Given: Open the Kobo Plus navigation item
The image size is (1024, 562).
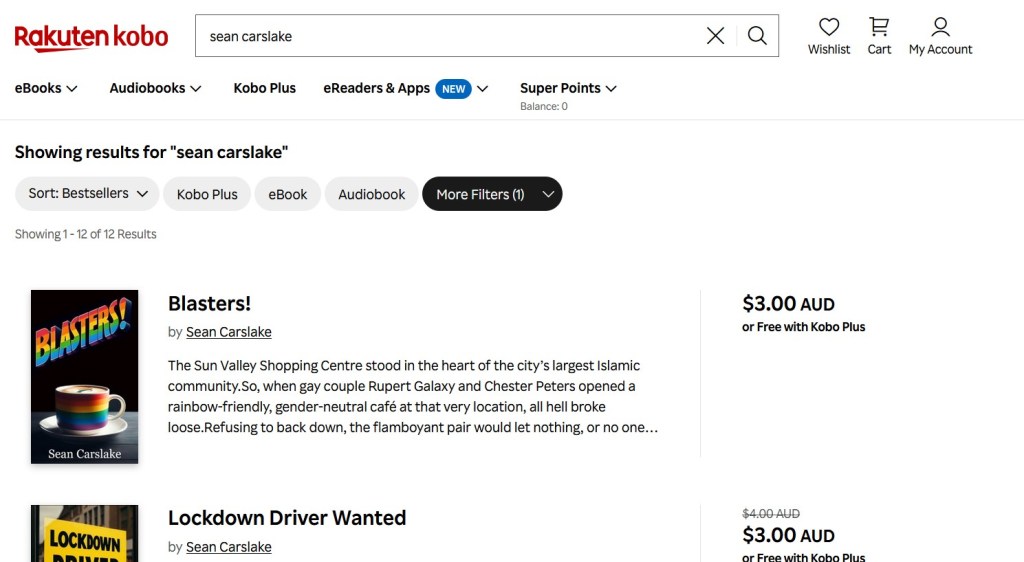Looking at the screenshot, I should coord(264,88).
